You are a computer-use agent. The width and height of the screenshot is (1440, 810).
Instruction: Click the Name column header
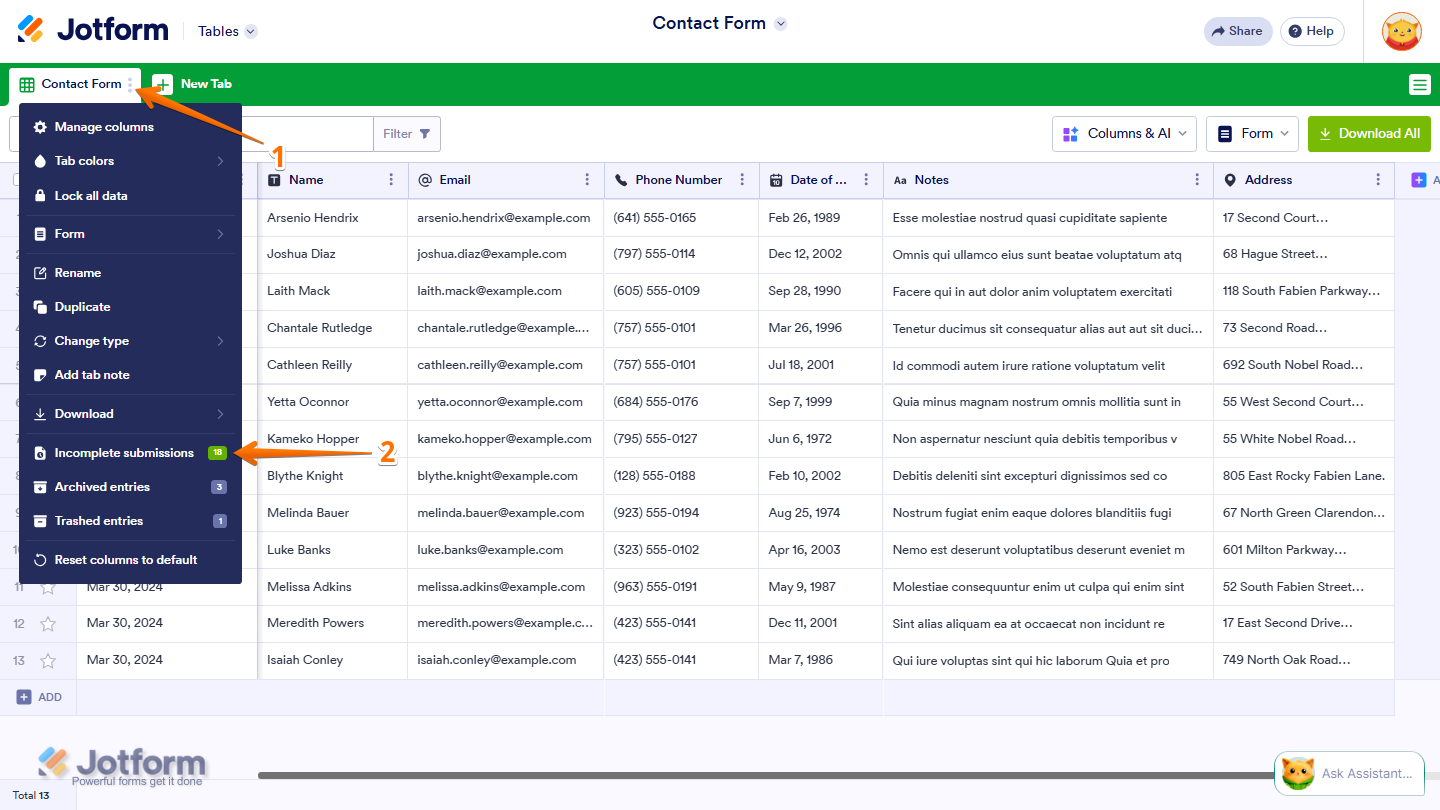pos(333,180)
